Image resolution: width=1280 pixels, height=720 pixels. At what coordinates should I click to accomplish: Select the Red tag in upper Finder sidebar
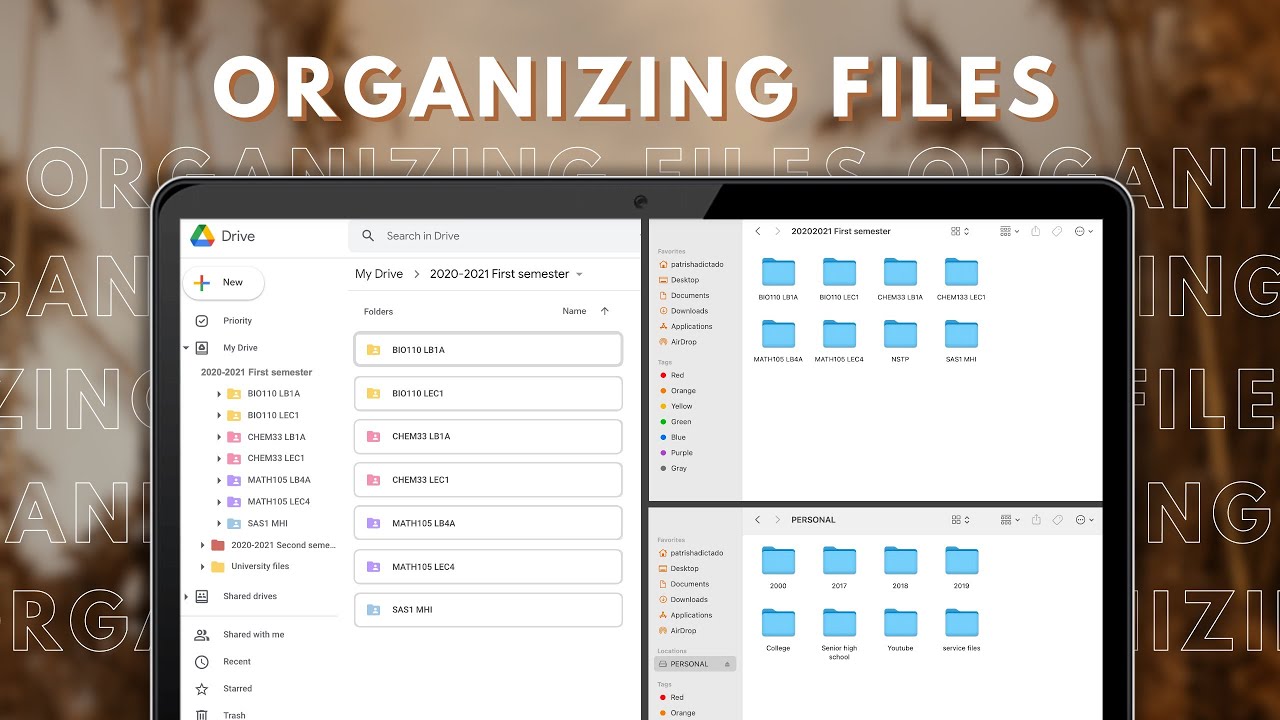tap(672, 376)
